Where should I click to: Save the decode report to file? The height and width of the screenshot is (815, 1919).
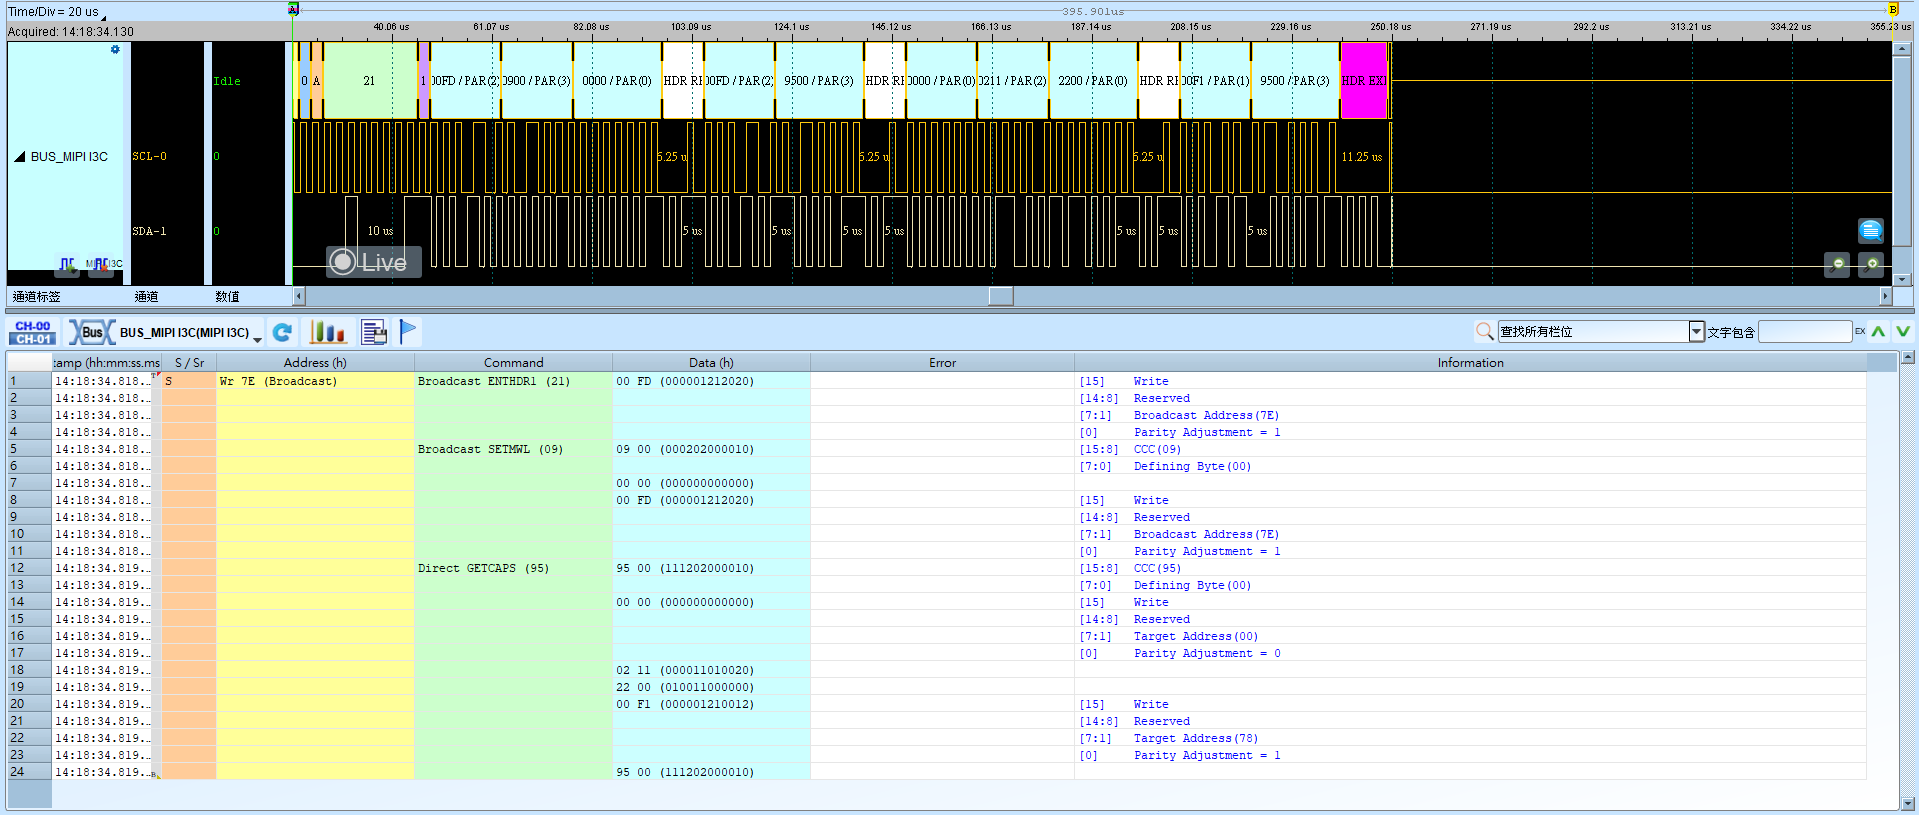tap(374, 333)
